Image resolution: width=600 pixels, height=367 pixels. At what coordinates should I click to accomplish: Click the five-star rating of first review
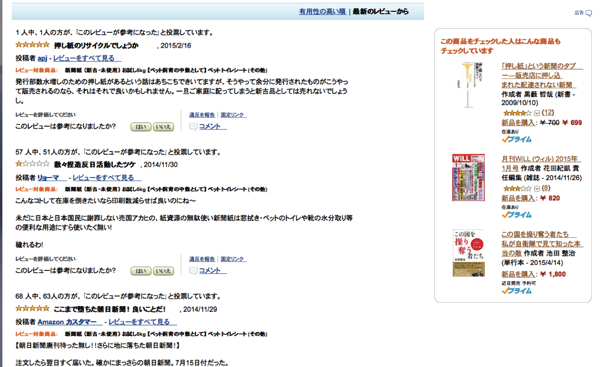[x=33, y=45]
